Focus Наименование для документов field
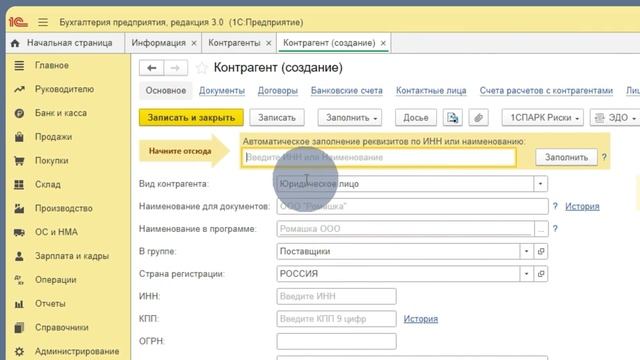Viewport: 640px width, 360px height. (412, 207)
